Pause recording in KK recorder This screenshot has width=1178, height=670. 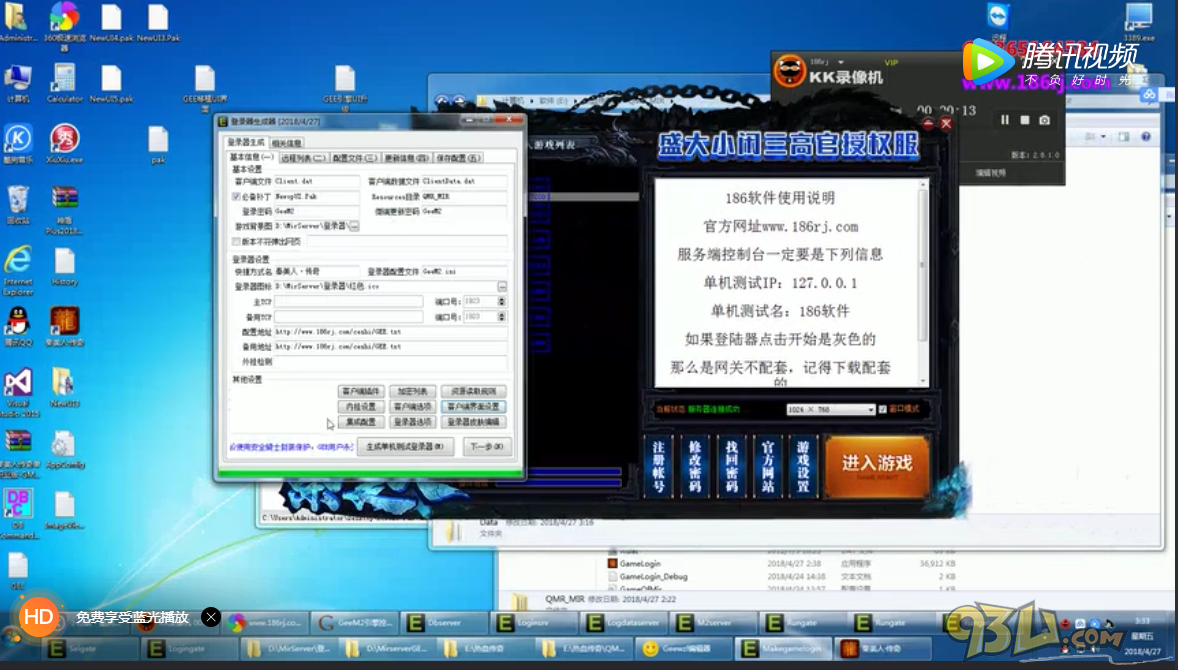[x=1004, y=119]
